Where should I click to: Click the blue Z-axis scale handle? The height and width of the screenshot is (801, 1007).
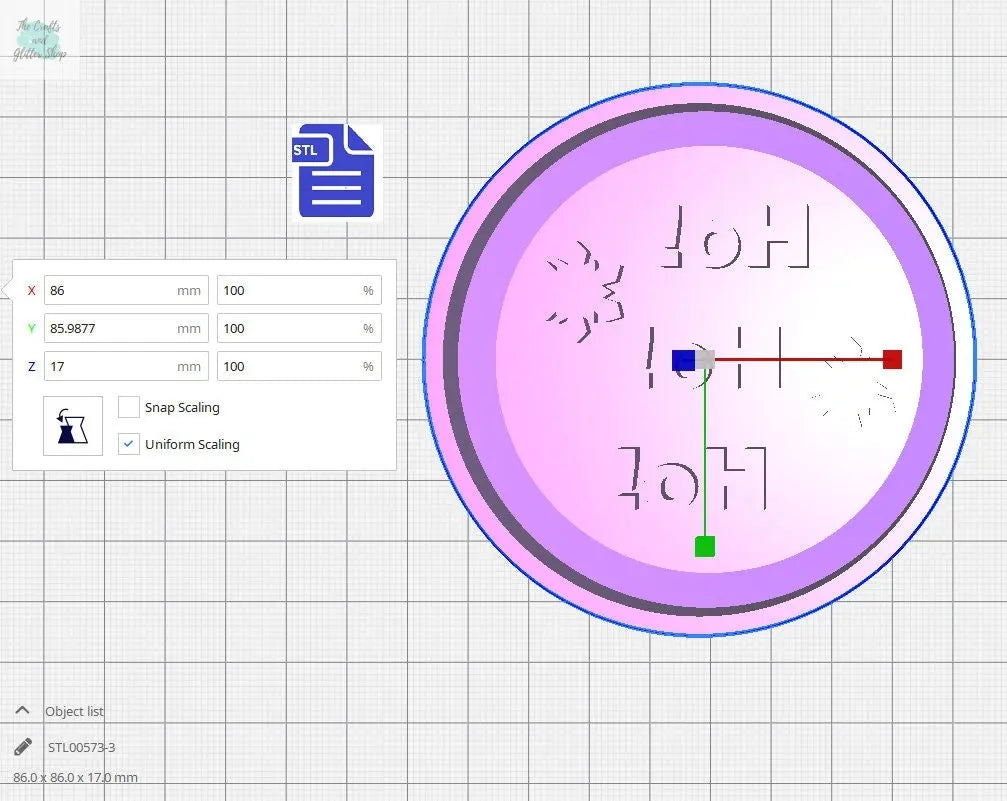683,360
